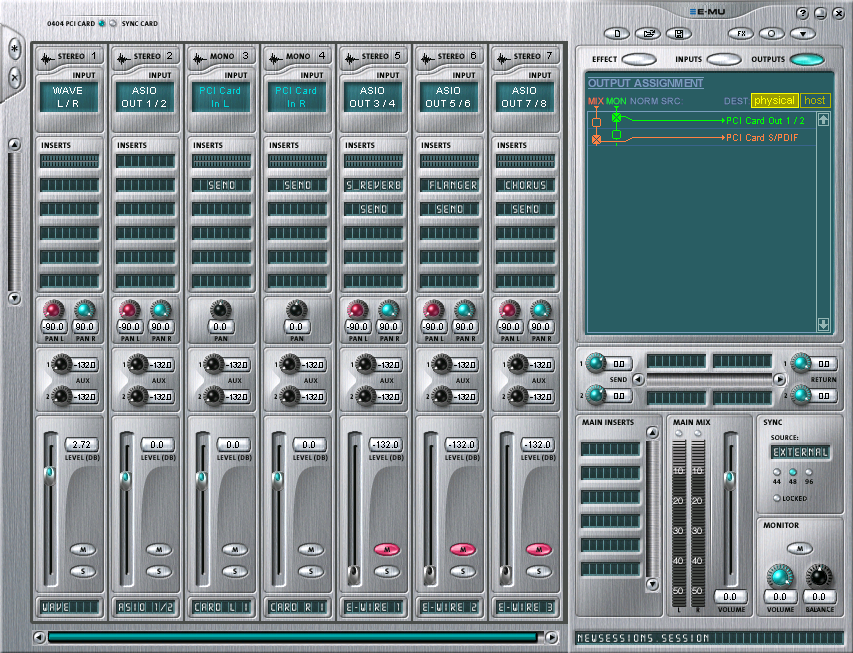Switch to the EFFECT view
The image size is (853, 653).
tap(639, 59)
